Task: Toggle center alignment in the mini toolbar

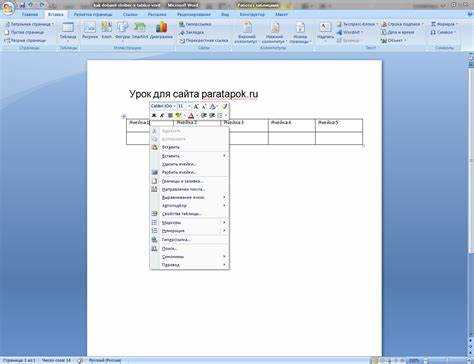Action: coord(170,115)
